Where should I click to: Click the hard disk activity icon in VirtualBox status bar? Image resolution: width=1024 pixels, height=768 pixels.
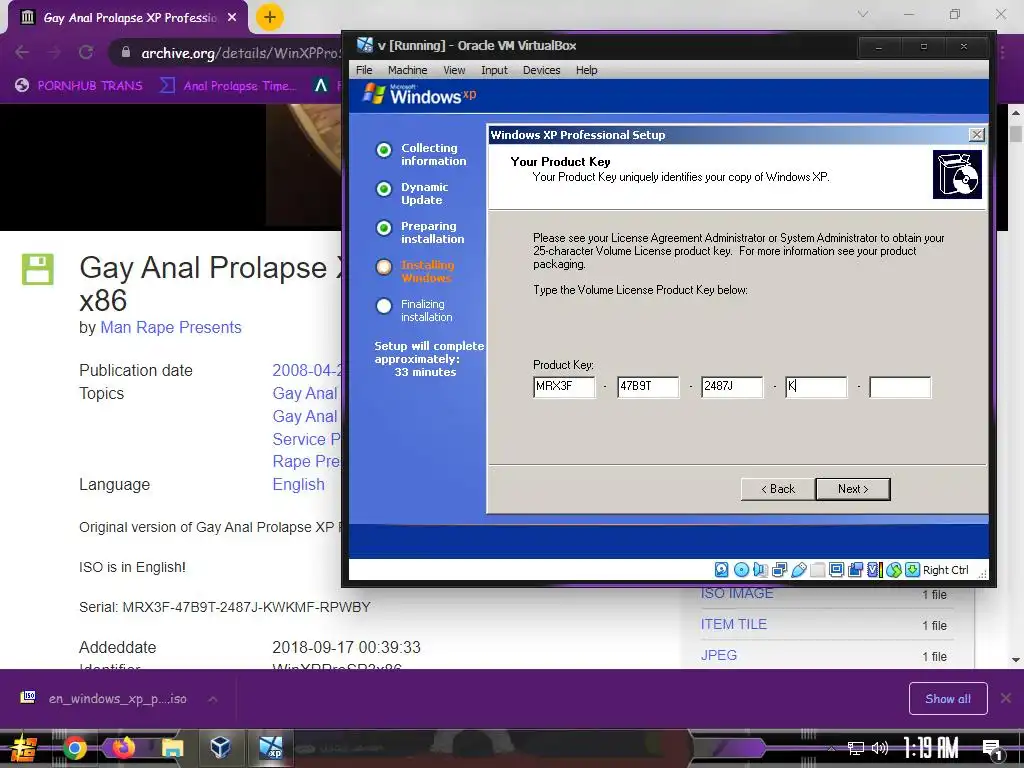[722, 570]
